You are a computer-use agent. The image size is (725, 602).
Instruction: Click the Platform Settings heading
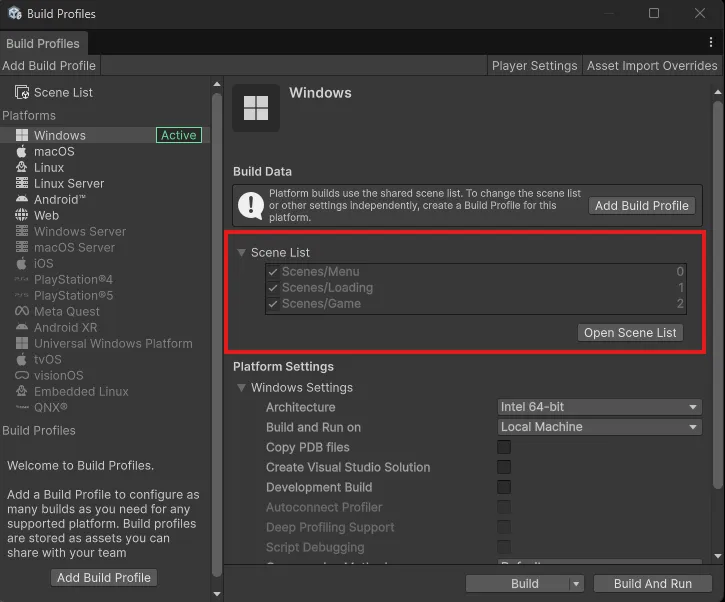pyautogui.click(x=283, y=367)
